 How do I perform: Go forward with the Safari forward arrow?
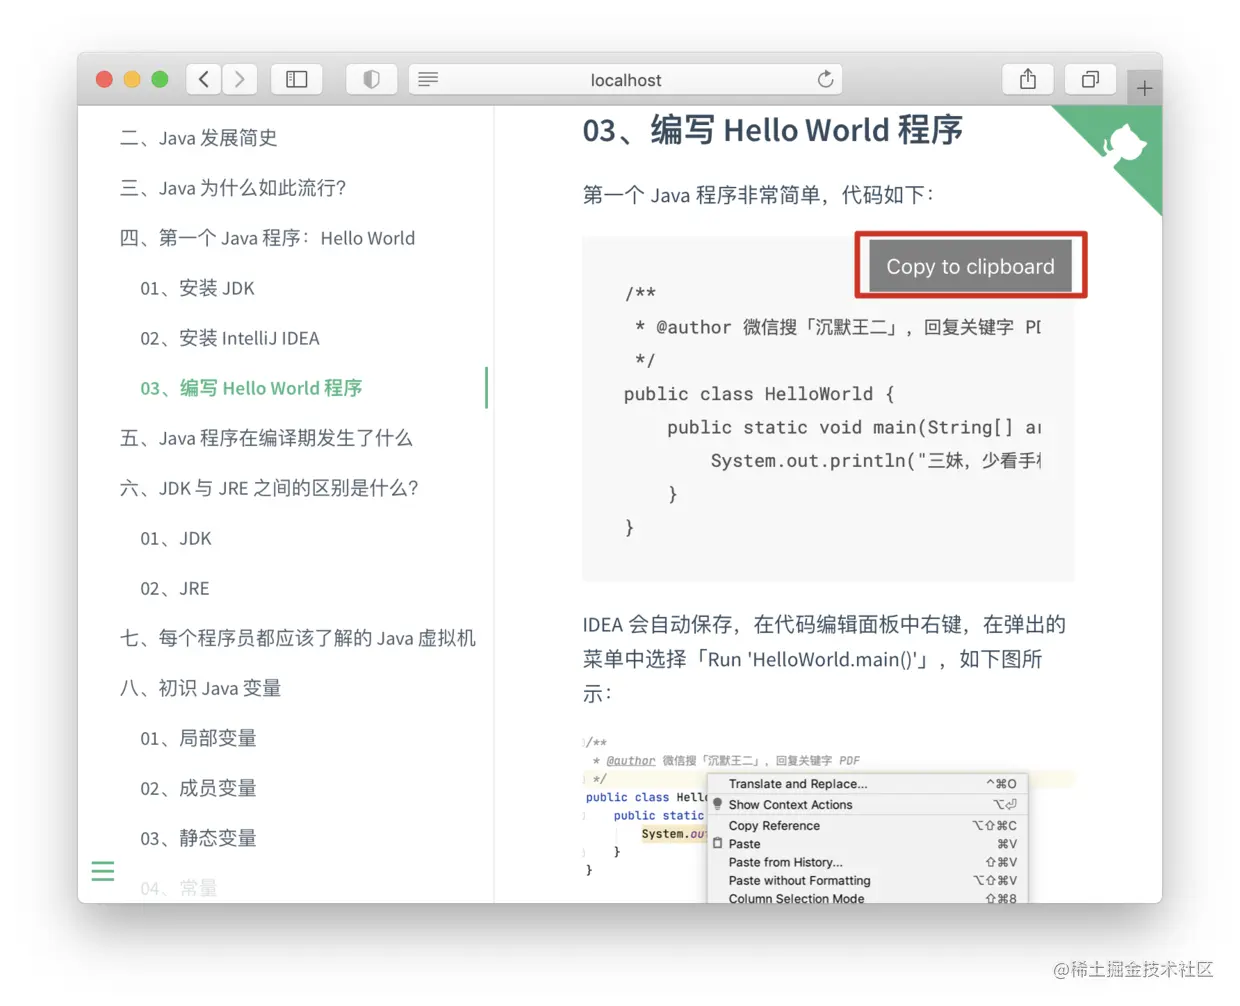point(240,79)
